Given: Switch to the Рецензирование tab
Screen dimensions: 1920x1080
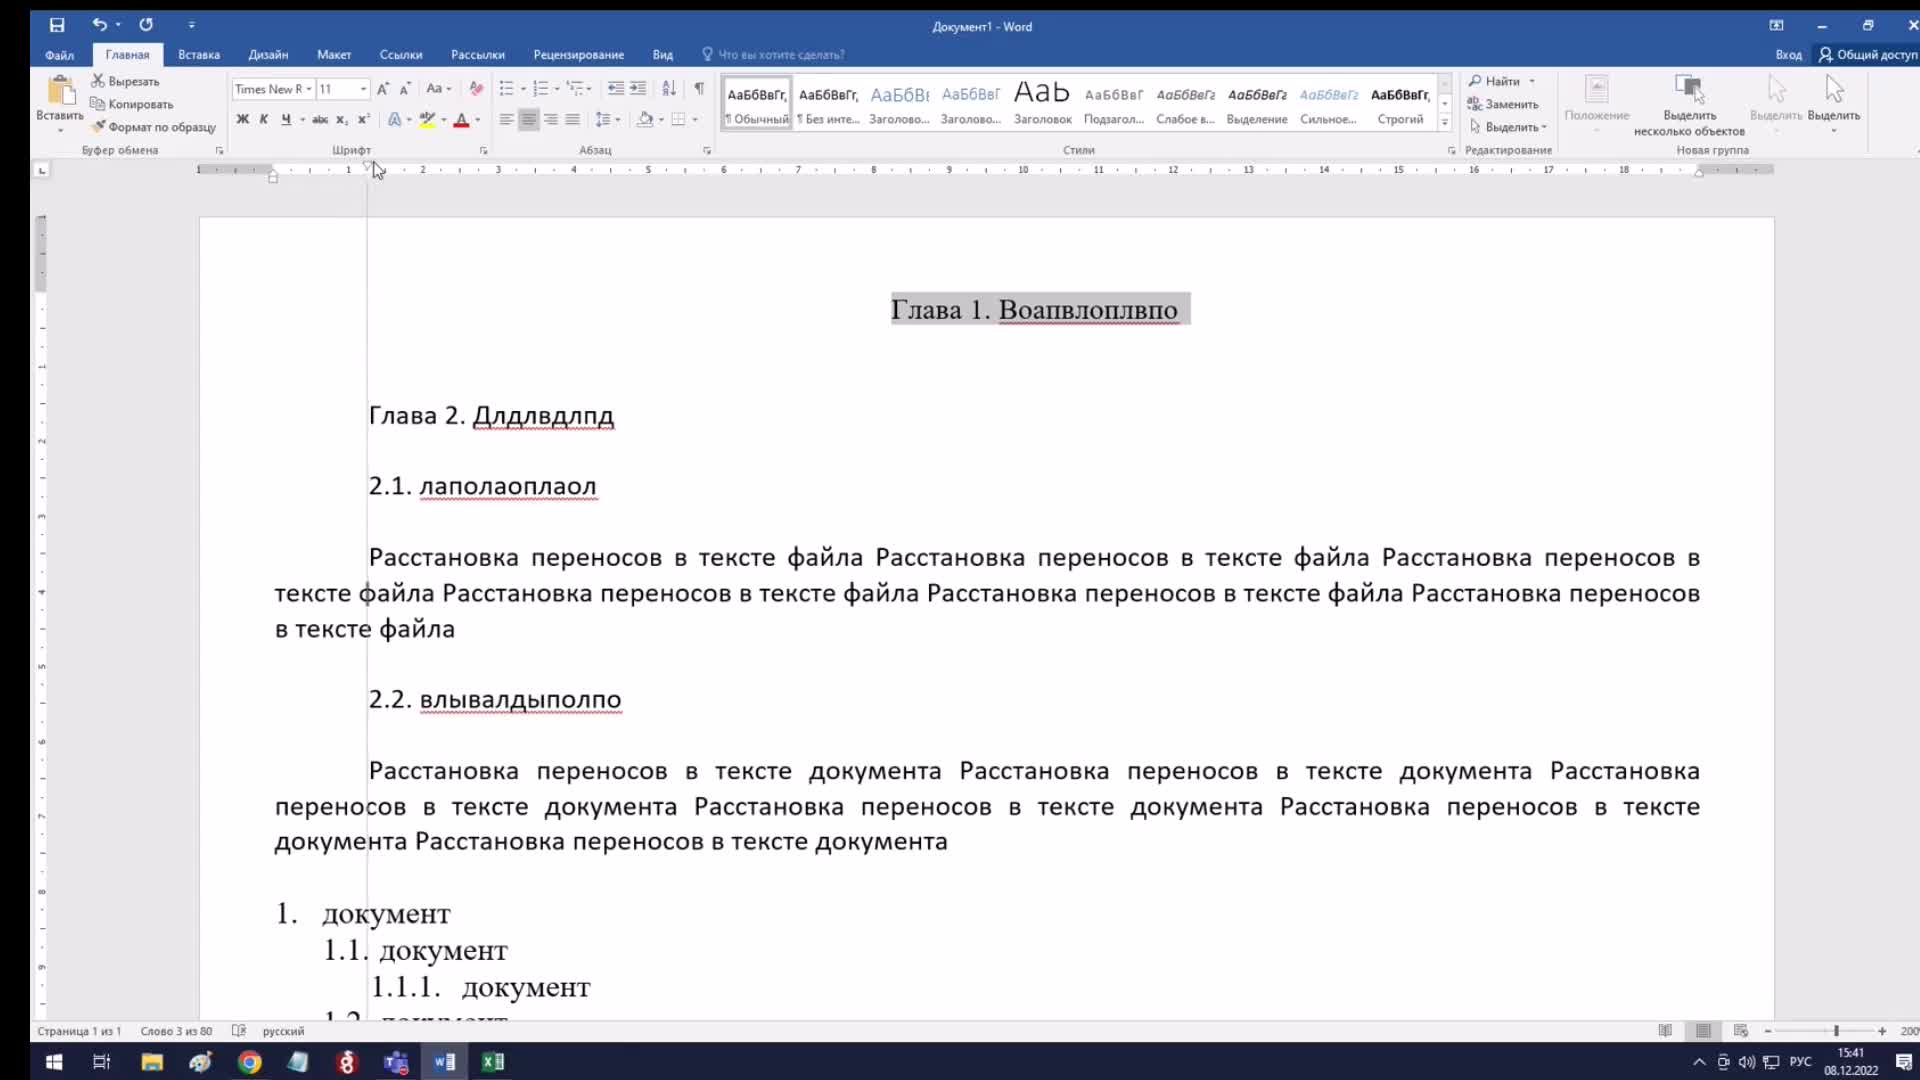Looking at the screenshot, I should tap(578, 55).
